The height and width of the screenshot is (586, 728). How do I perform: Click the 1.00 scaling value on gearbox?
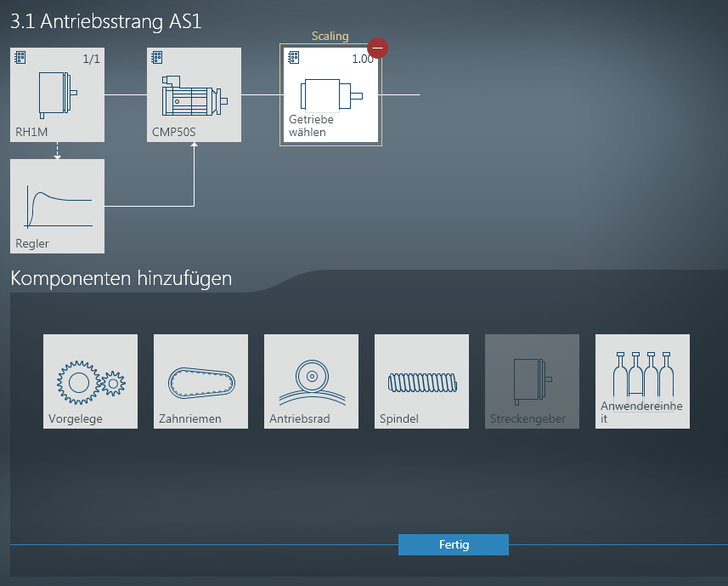[x=362, y=59]
